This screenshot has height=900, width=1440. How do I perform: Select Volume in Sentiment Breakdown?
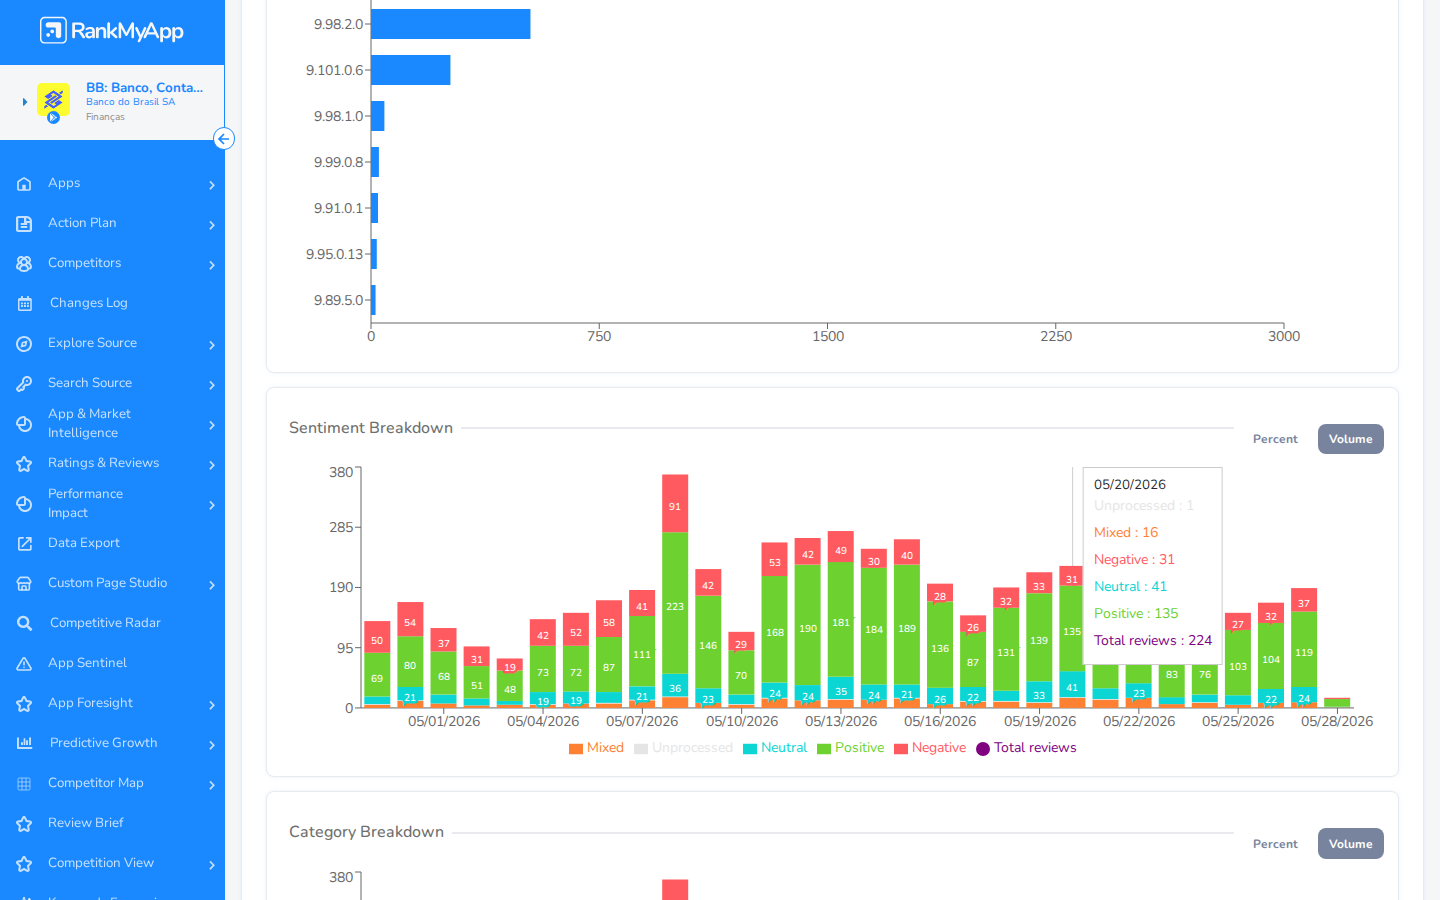pyautogui.click(x=1350, y=439)
